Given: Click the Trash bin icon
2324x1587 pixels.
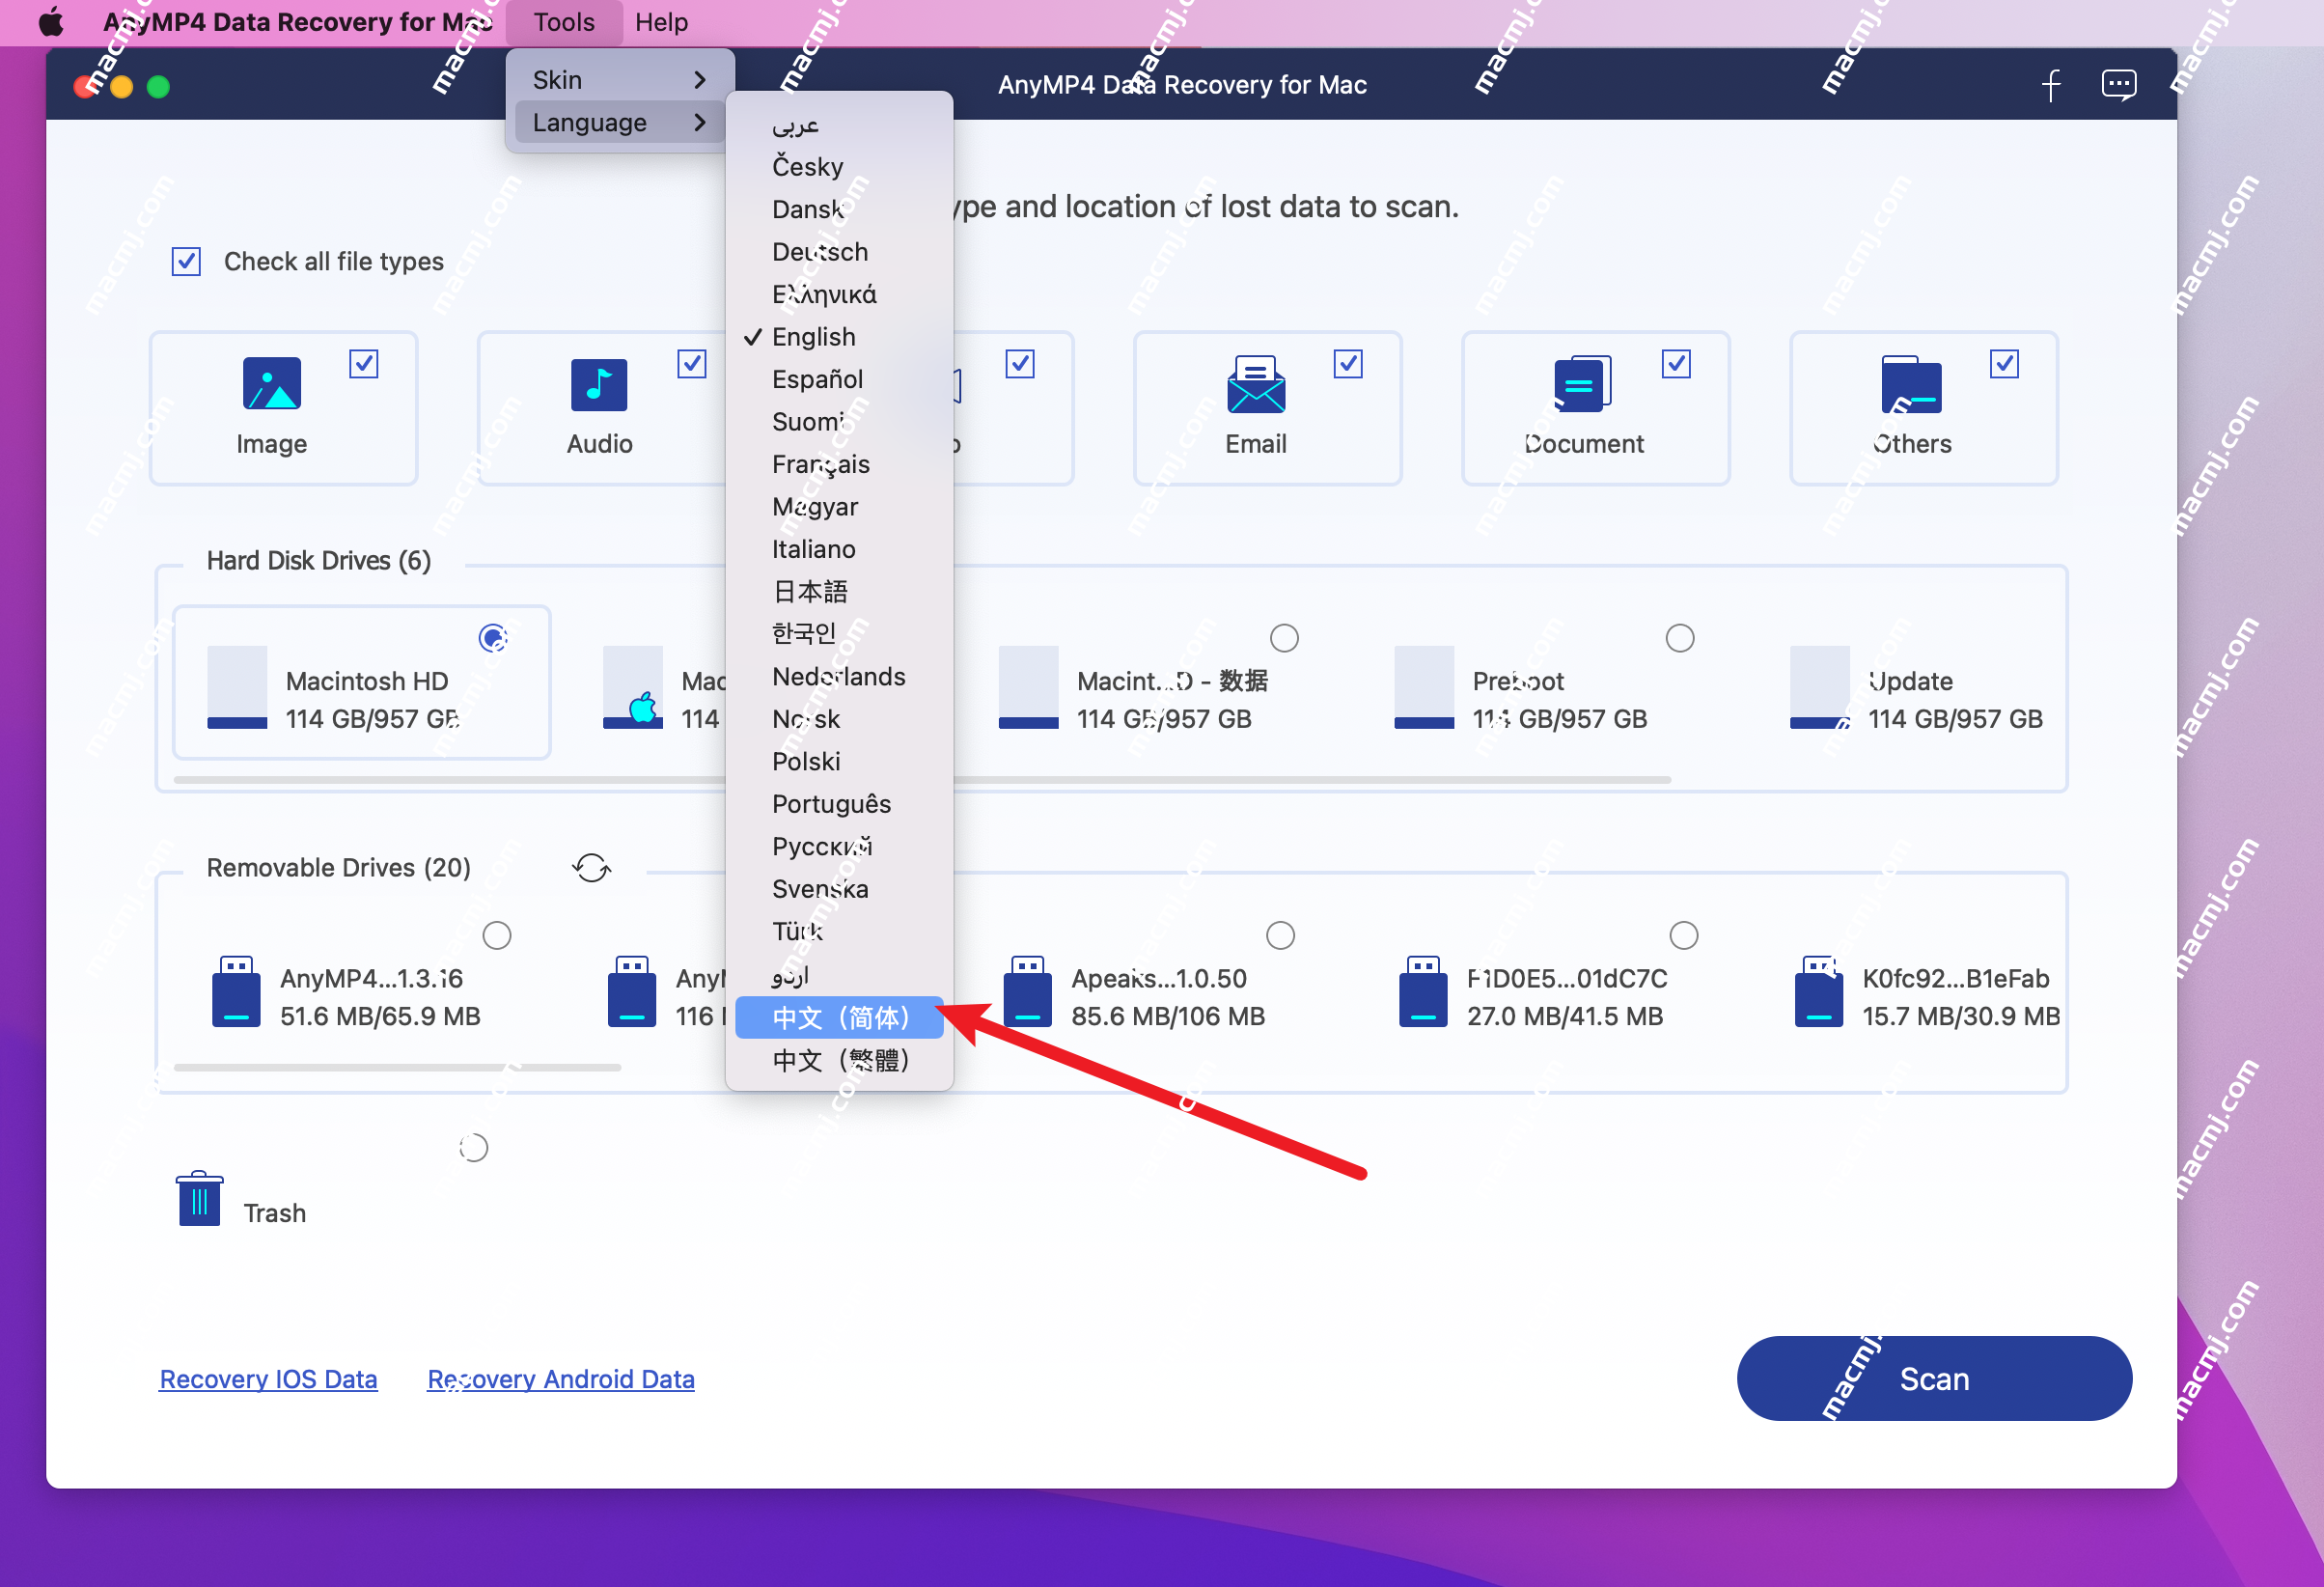Looking at the screenshot, I should click(199, 1198).
